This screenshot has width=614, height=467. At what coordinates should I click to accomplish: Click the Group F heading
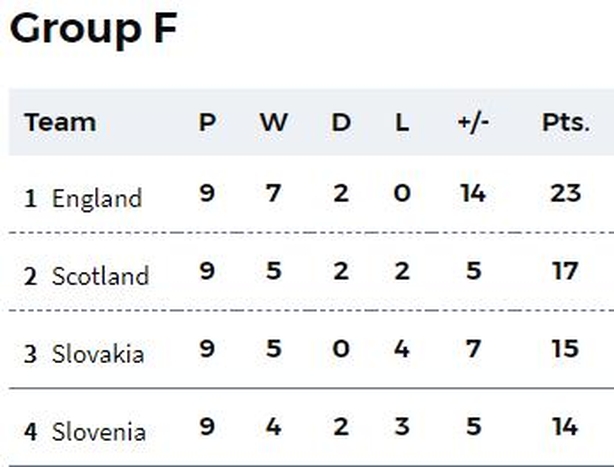click(93, 28)
